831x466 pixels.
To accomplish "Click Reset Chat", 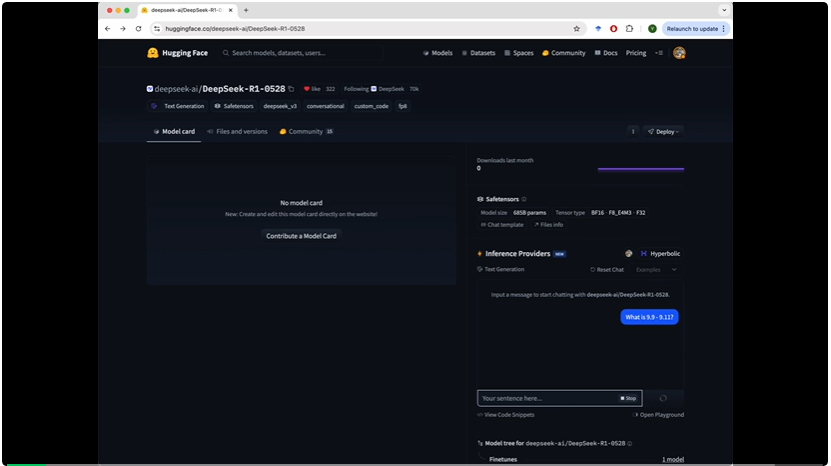I will pyautogui.click(x=607, y=270).
